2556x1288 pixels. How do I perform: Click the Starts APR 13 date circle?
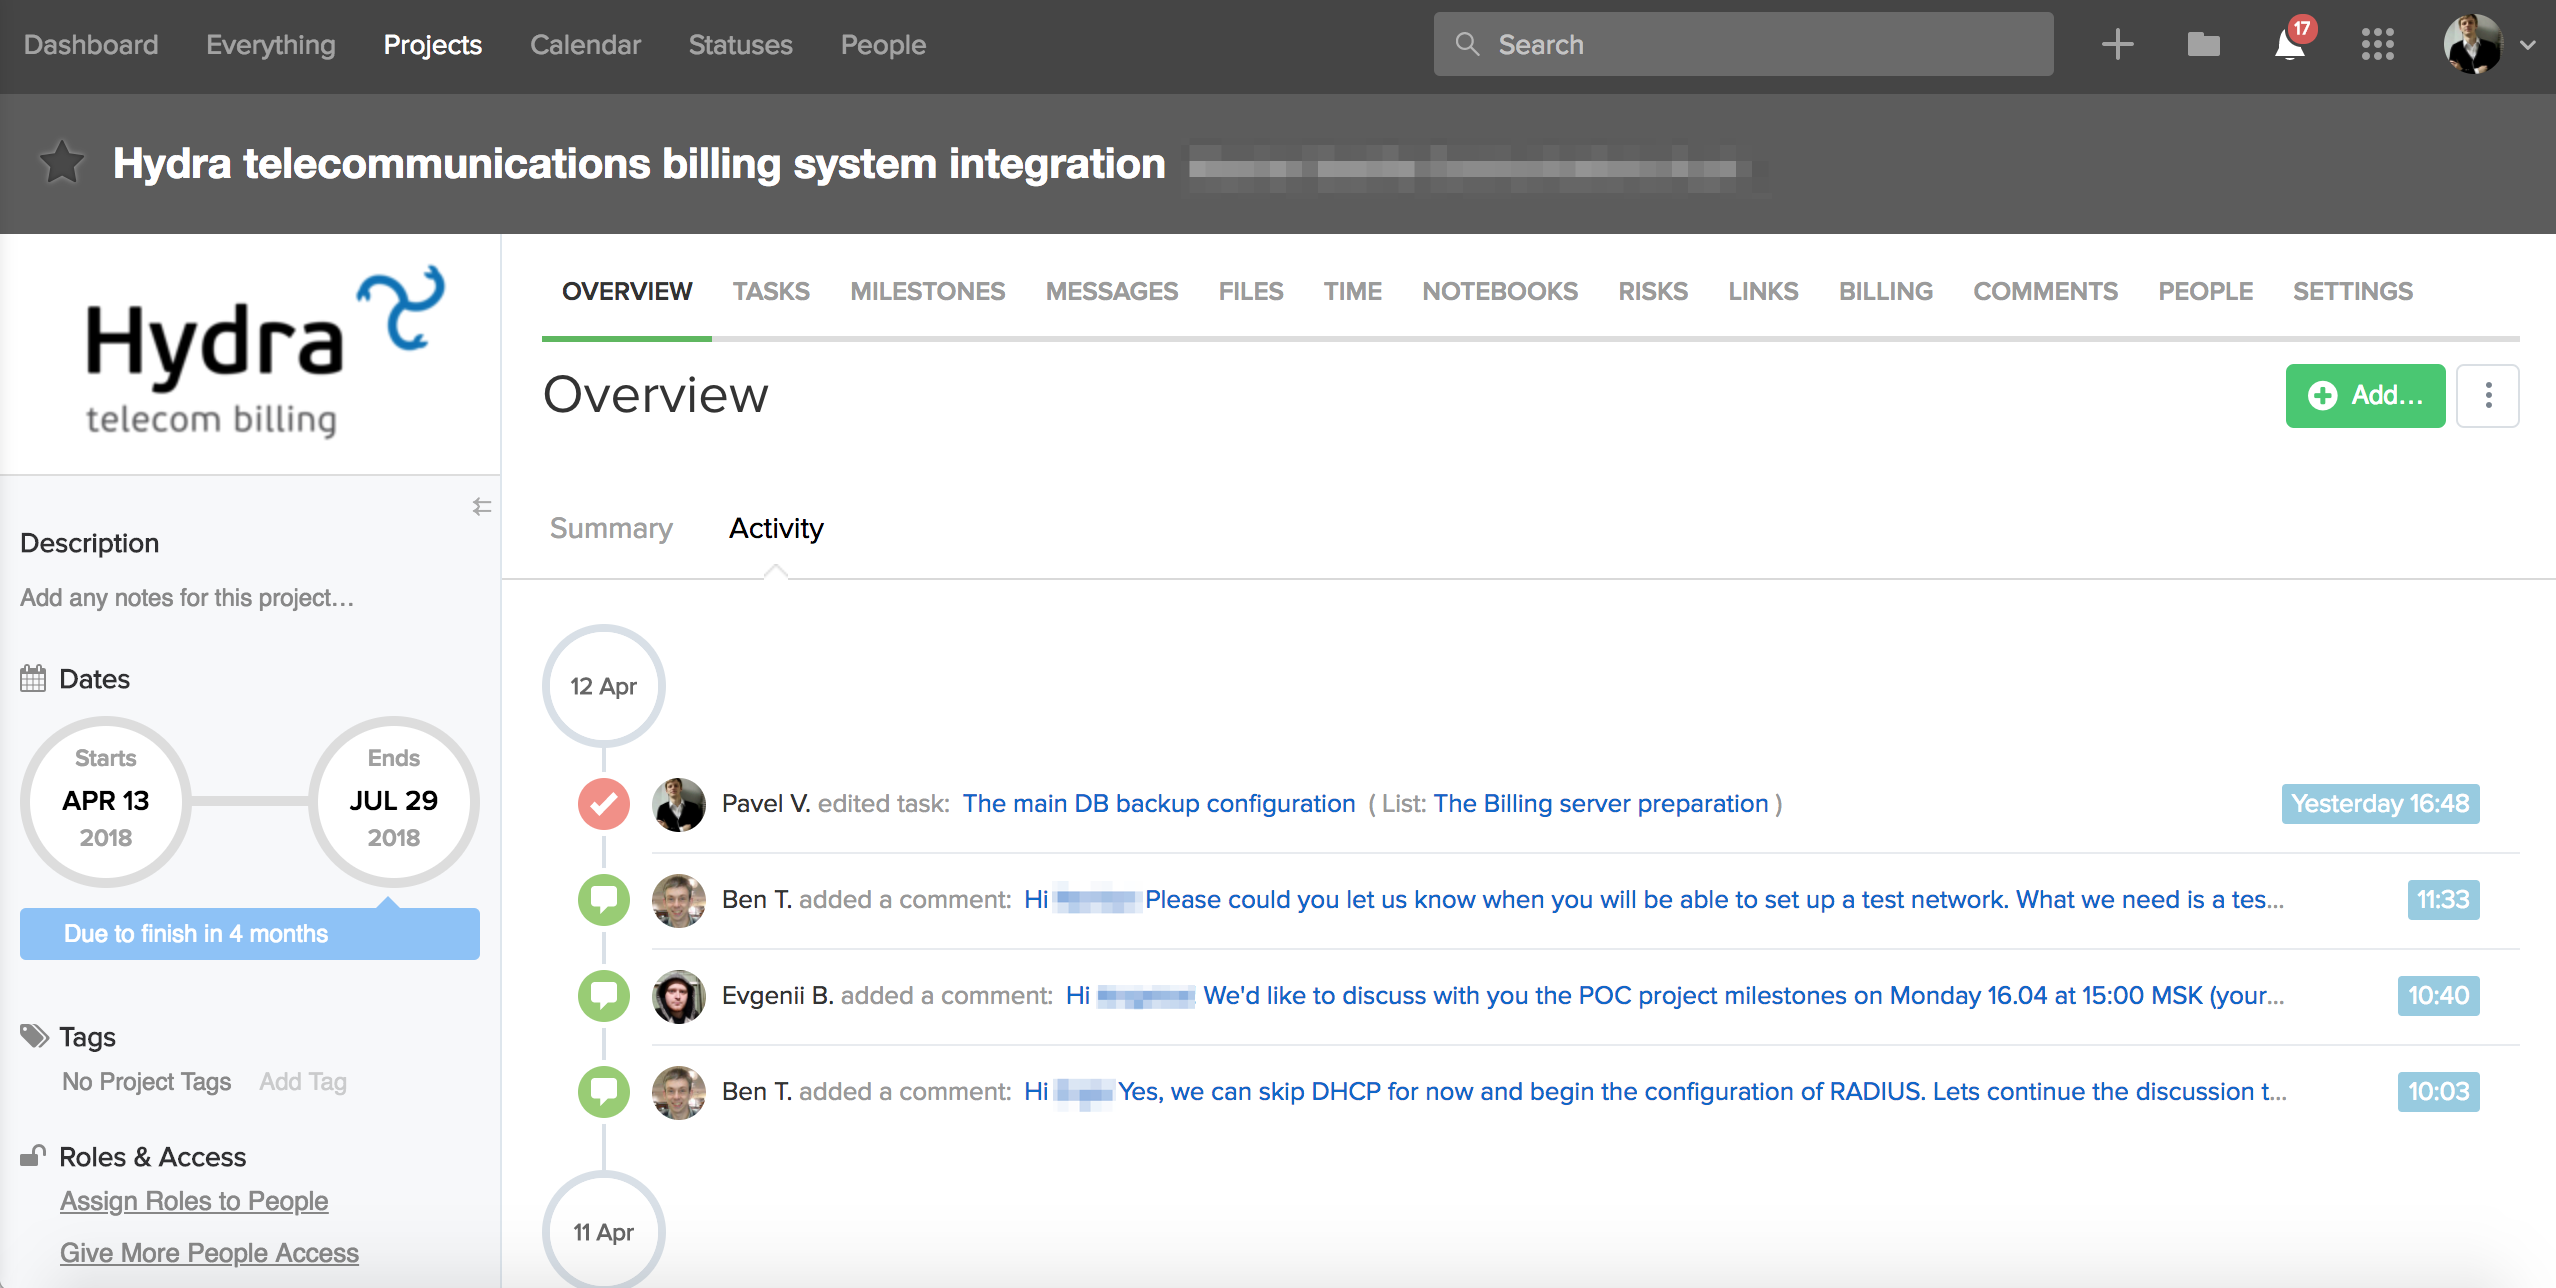pos(106,802)
